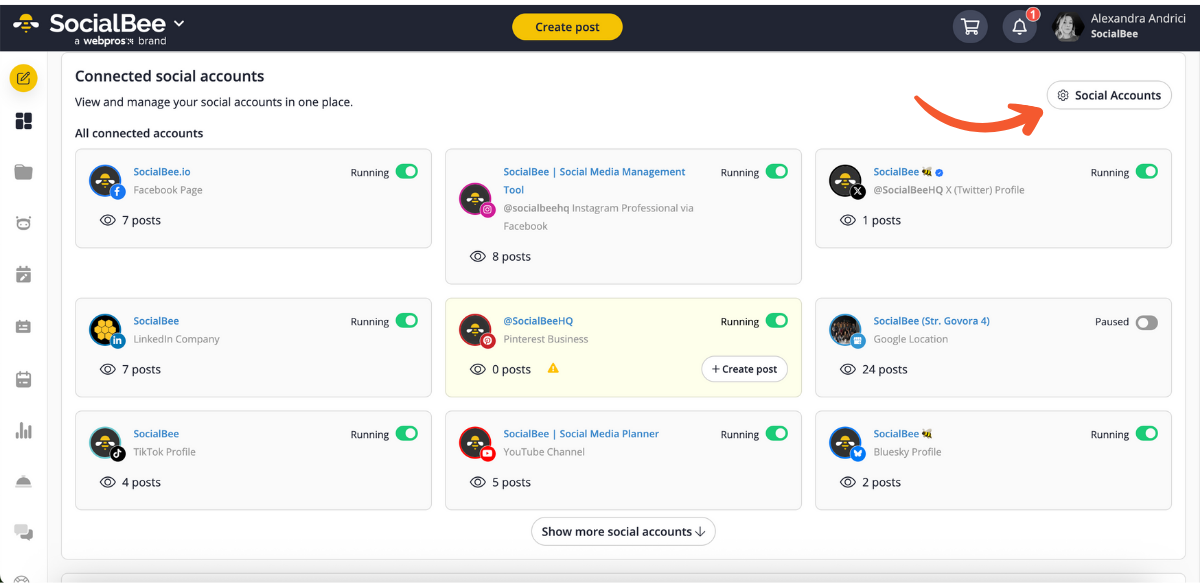Click the yellow compose pencil icon
Screen dimensions: 1200x587
click(24, 78)
